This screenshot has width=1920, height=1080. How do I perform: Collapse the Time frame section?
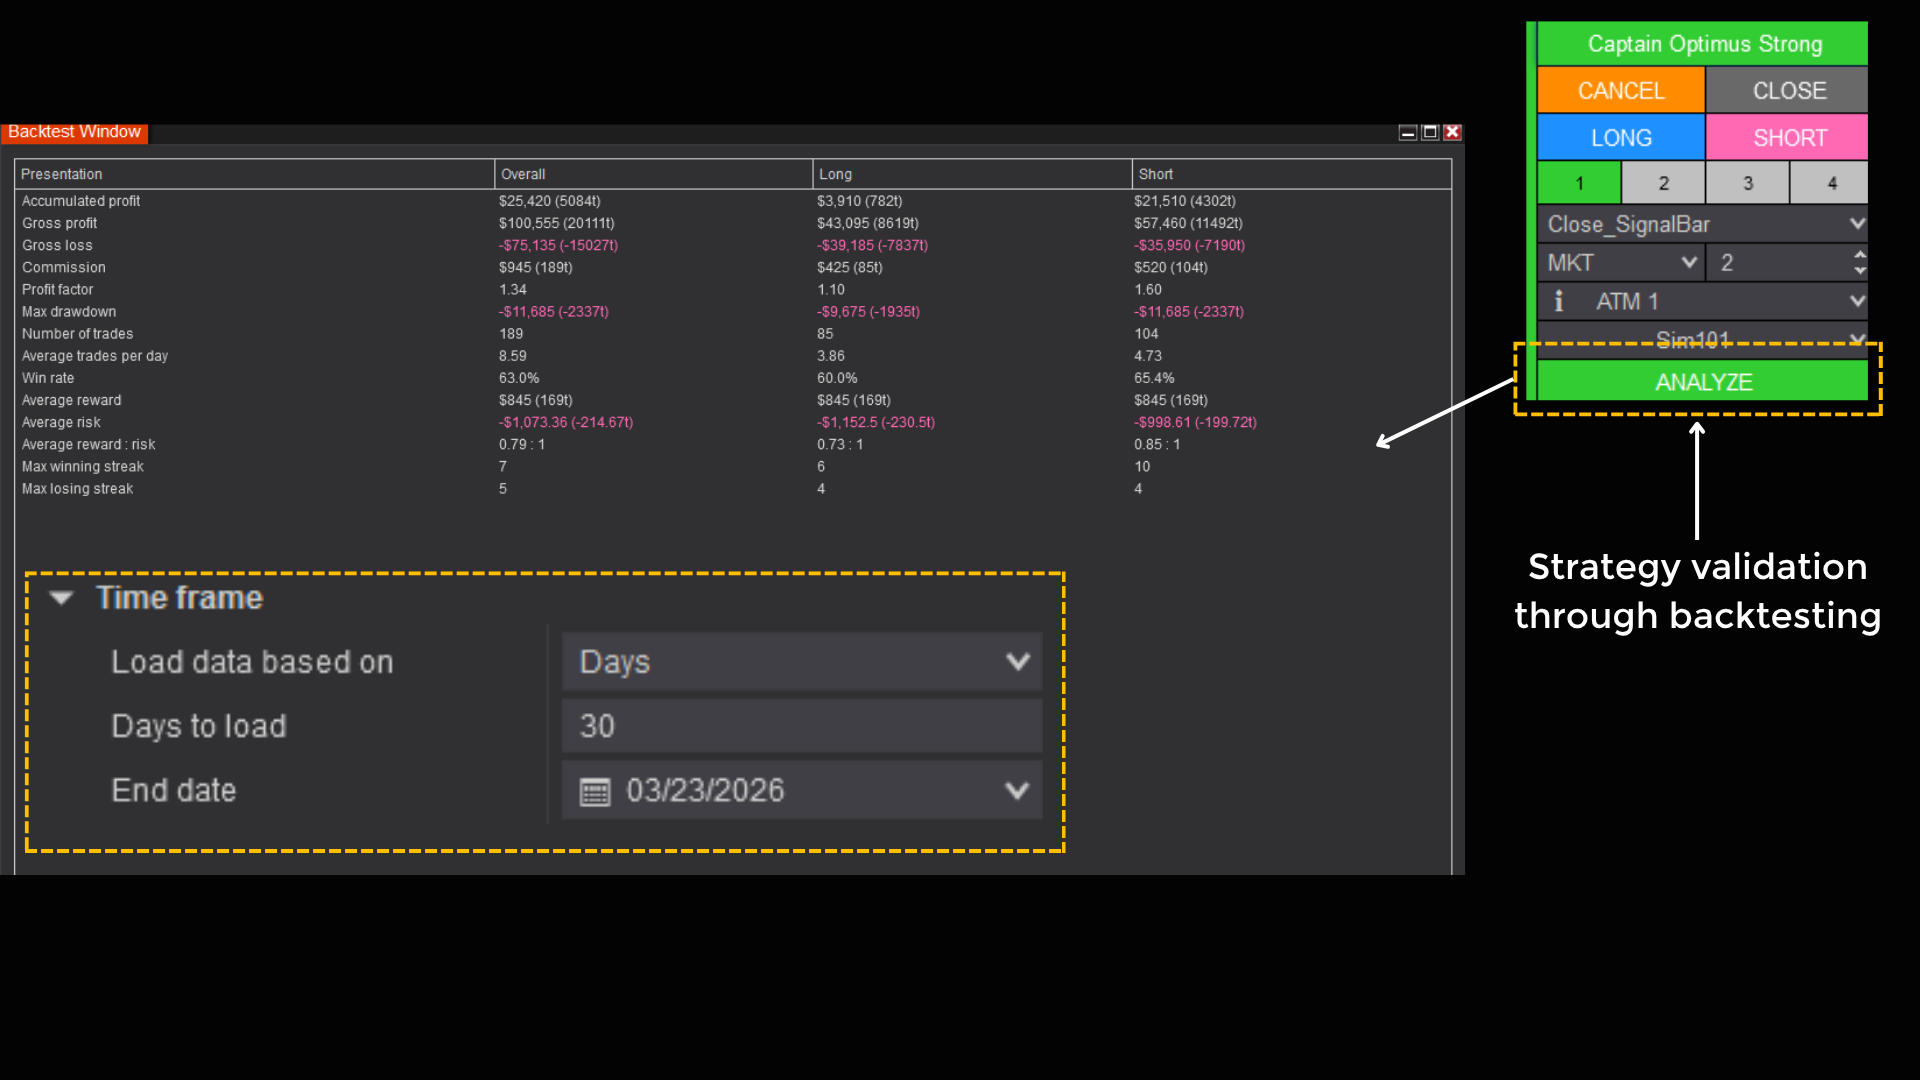pyautogui.click(x=62, y=598)
